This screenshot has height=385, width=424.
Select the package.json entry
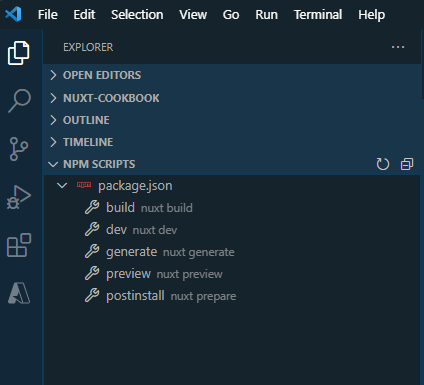232,185
